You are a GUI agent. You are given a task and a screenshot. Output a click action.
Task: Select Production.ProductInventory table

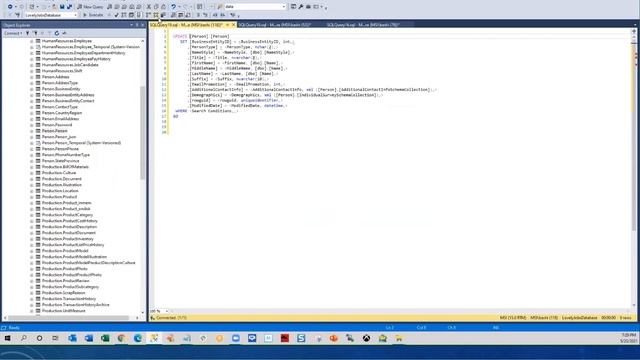[68, 239]
